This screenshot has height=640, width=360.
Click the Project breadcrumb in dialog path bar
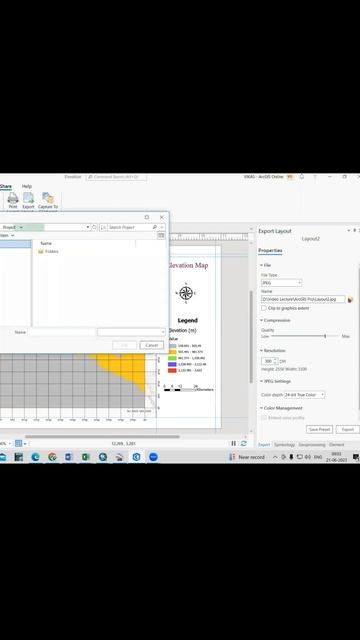pyautogui.click(x=9, y=227)
